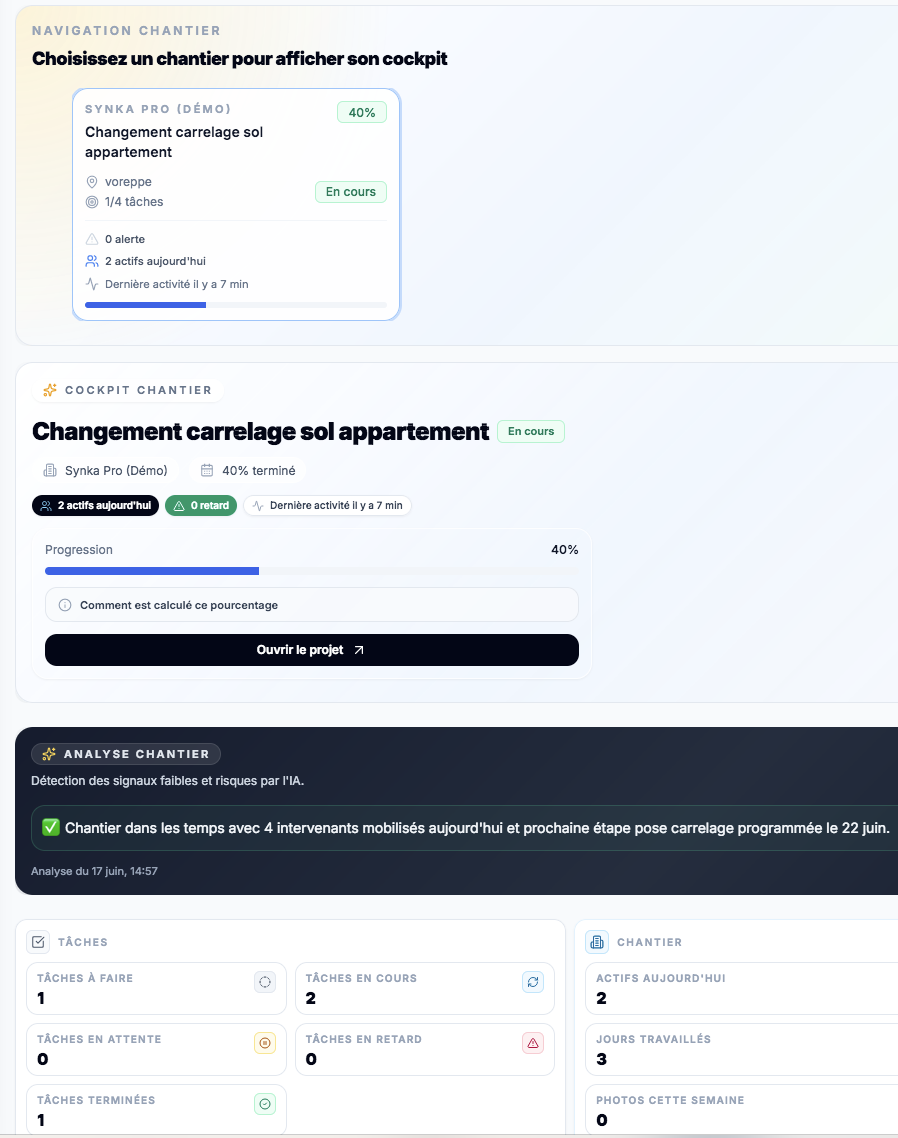The width and height of the screenshot is (898, 1138).
Task: Click the En cours status badge beside title
Action: tap(531, 431)
